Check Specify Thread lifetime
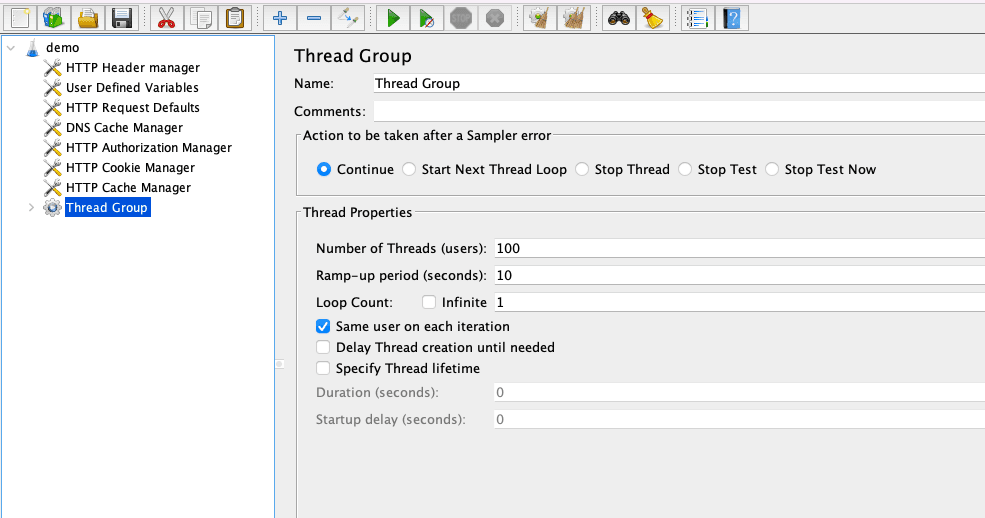This screenshot has height=518, width=985. (323, 368)
